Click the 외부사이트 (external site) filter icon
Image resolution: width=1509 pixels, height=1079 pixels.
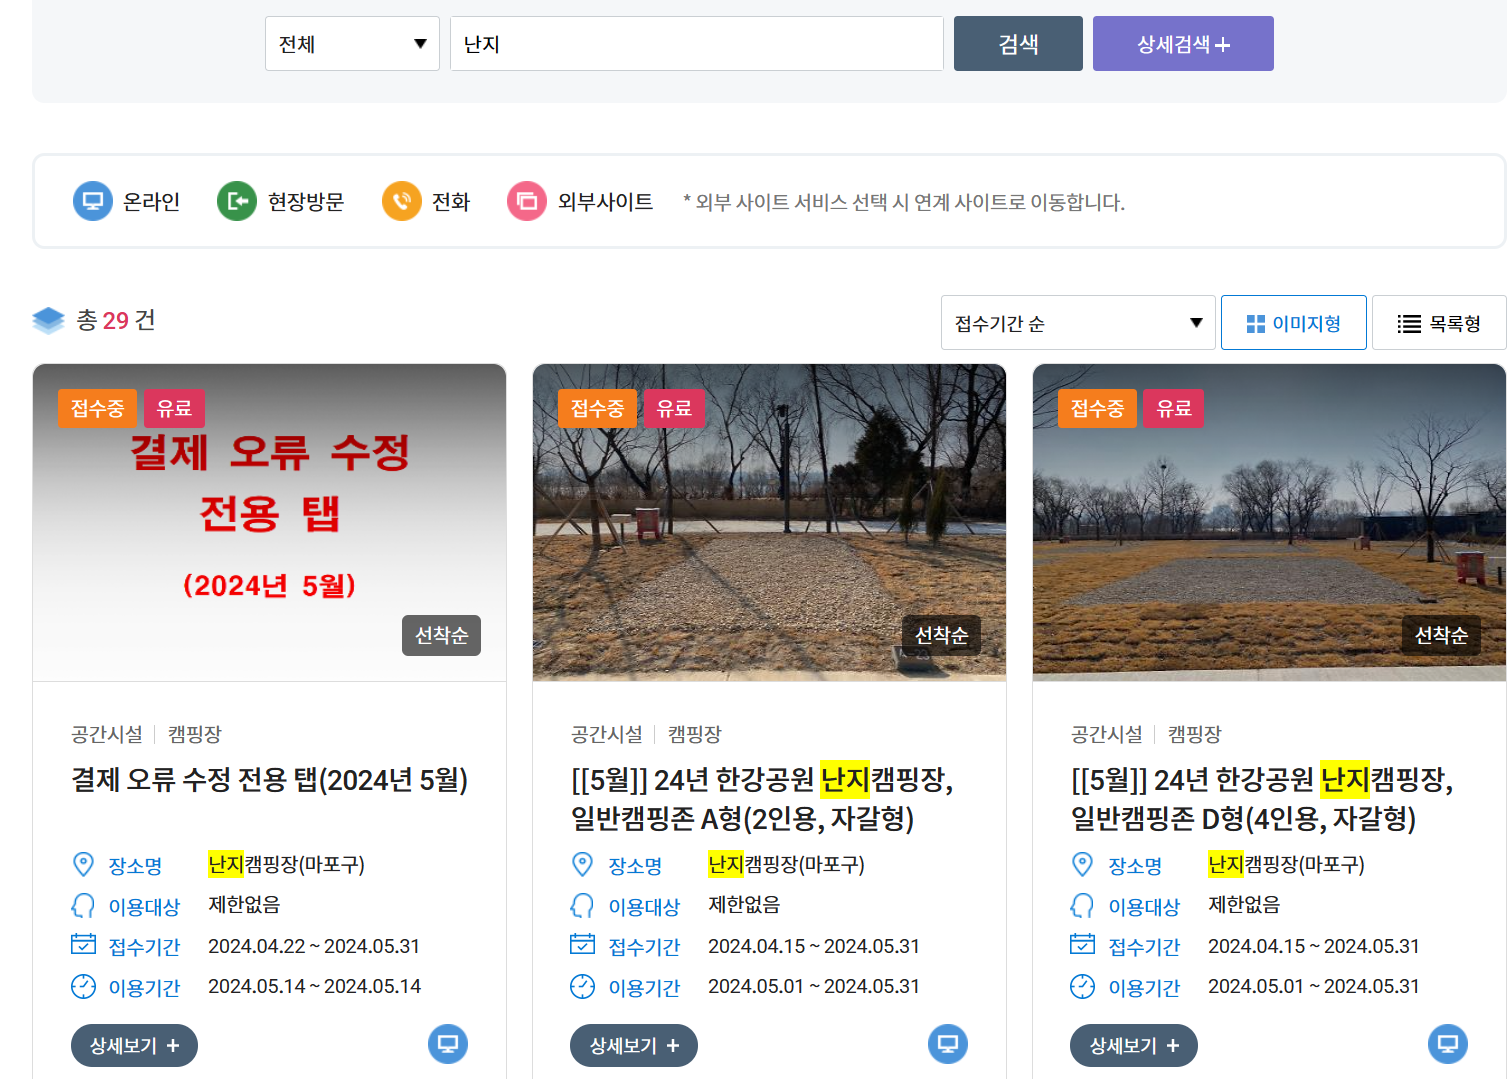[527, 201]
